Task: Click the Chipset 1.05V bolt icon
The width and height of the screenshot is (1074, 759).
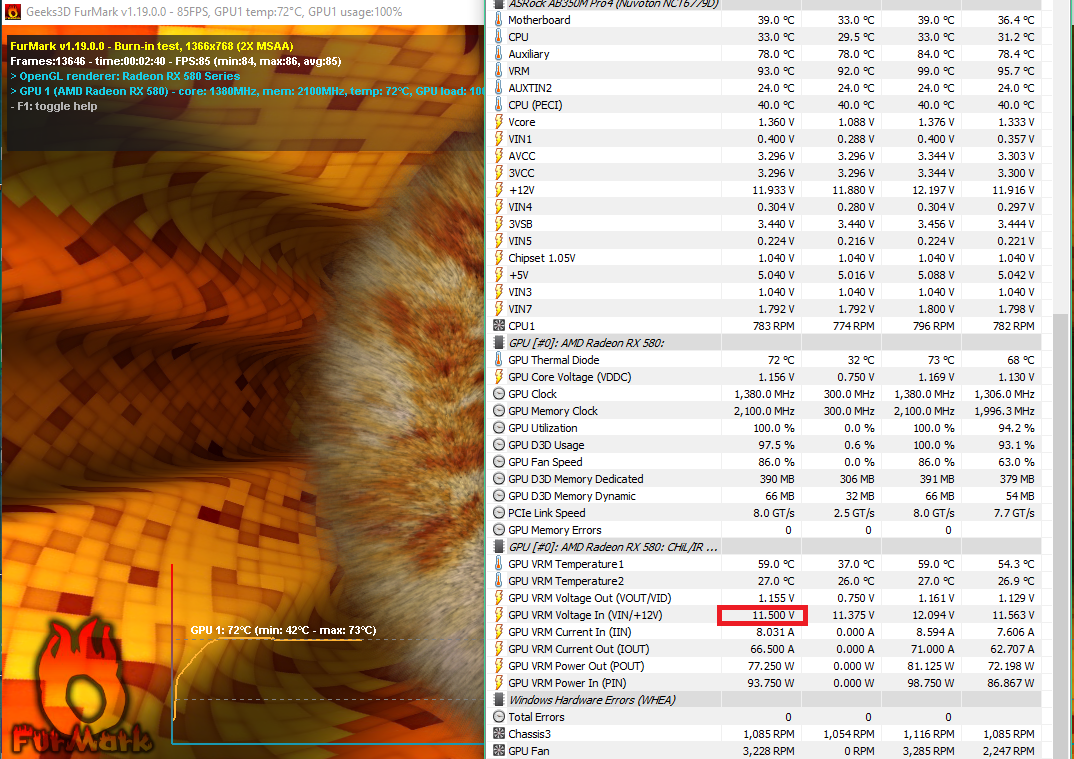Action: click(499, 258)
